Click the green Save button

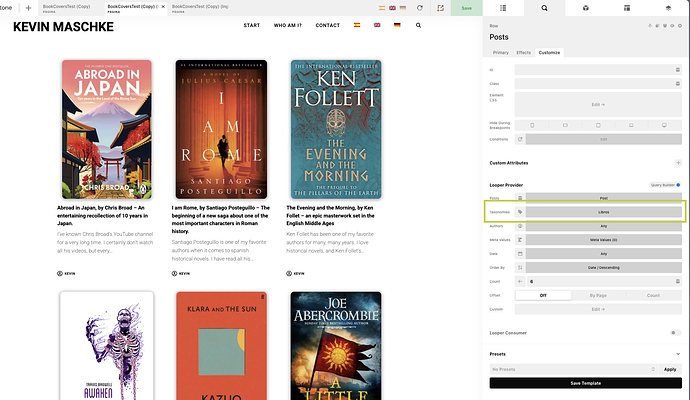[x=466, y=7]
